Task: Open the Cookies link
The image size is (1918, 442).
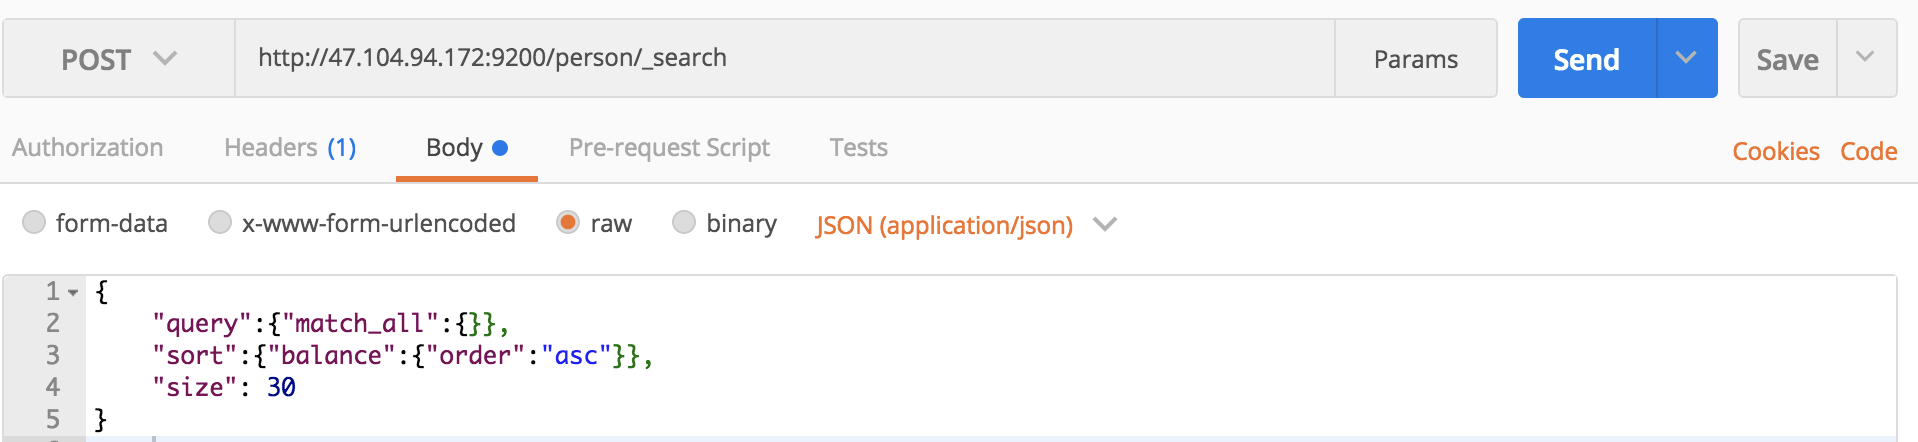Action: click(x=1776, y=151)
